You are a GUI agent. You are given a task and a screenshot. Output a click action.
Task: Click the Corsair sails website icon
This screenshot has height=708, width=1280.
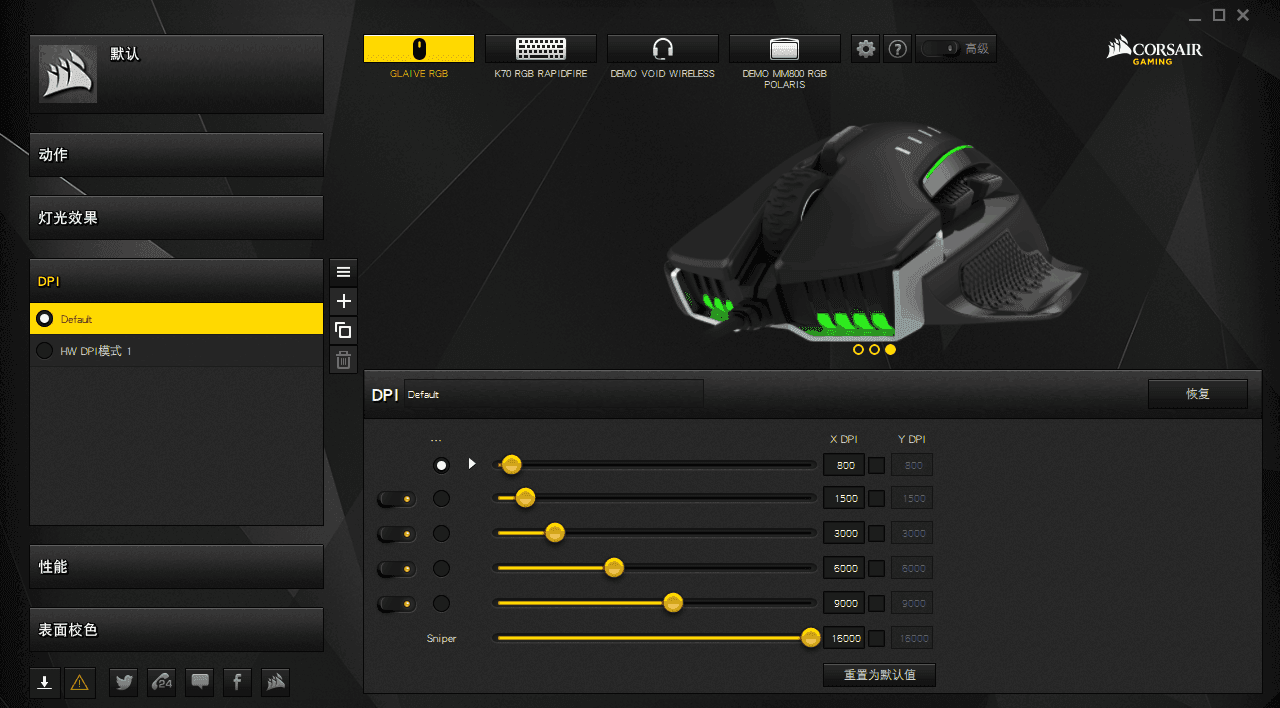[276, 682]
